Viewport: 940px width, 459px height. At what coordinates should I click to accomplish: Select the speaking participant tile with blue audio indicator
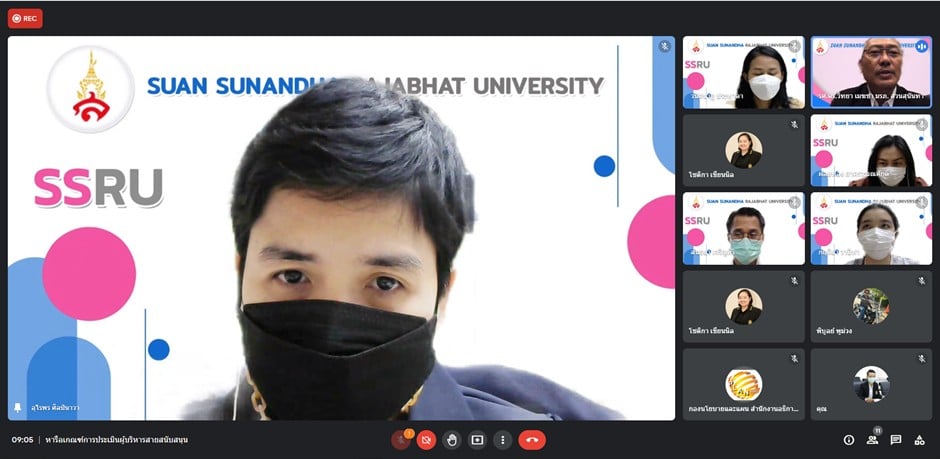[869, 72]
